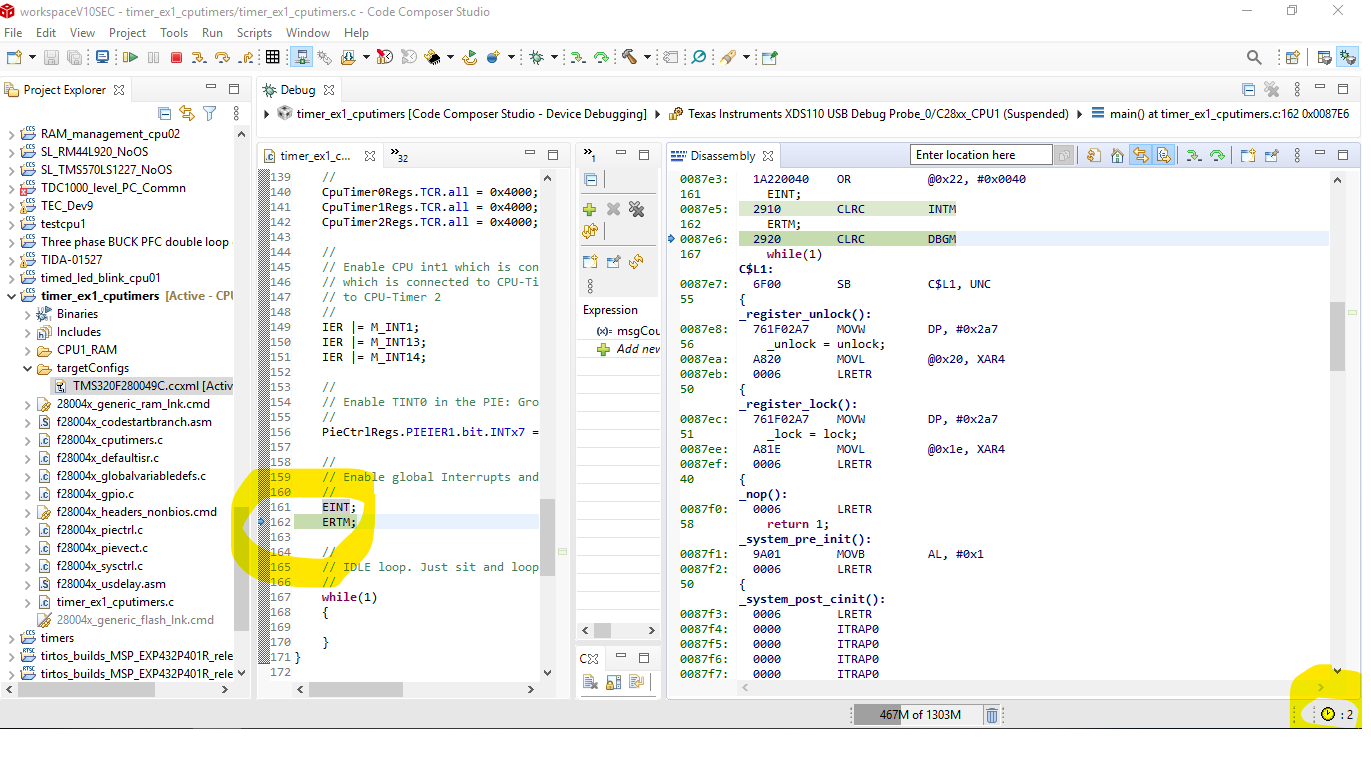This screenshot has height=758, width=1371.
Task: Toggle Link with Active Debug Context in Disassembly
Action: [x=1140, y=155]
